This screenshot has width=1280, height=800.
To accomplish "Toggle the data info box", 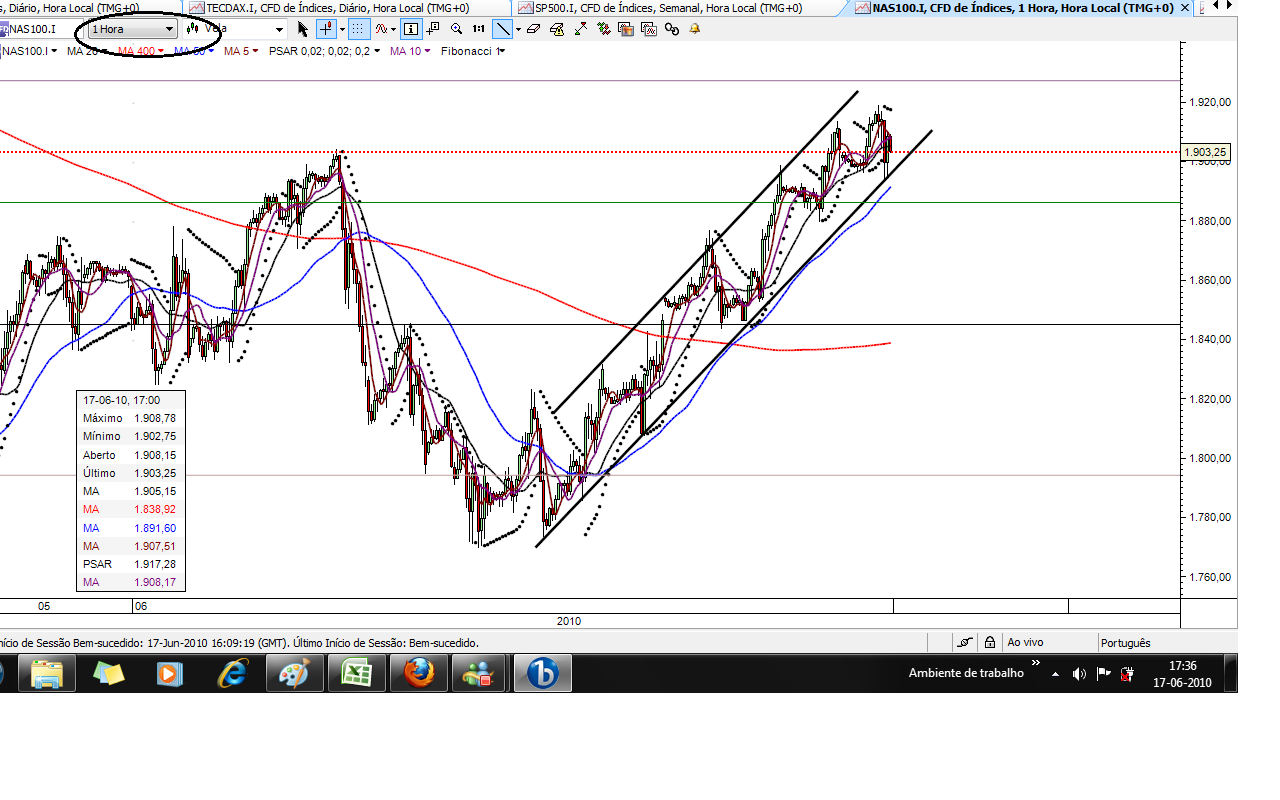I will point(411,29).
